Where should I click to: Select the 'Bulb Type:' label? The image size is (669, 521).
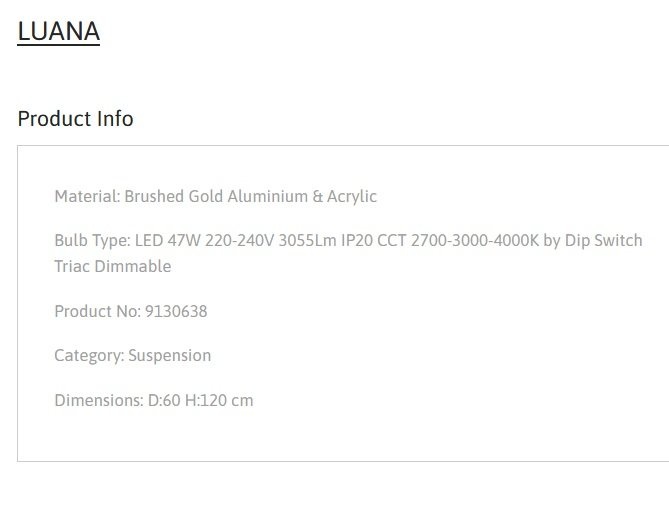[x=93, y=241]
